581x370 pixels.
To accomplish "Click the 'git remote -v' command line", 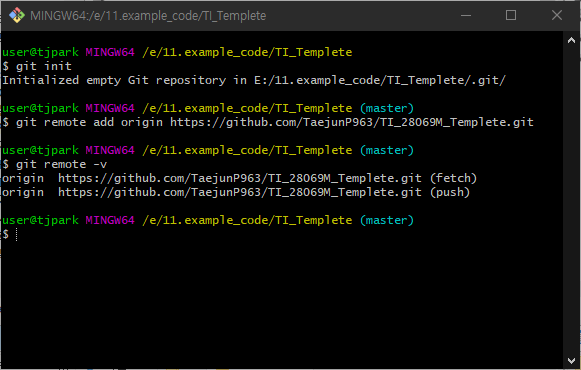I will (x=54, y=164).
